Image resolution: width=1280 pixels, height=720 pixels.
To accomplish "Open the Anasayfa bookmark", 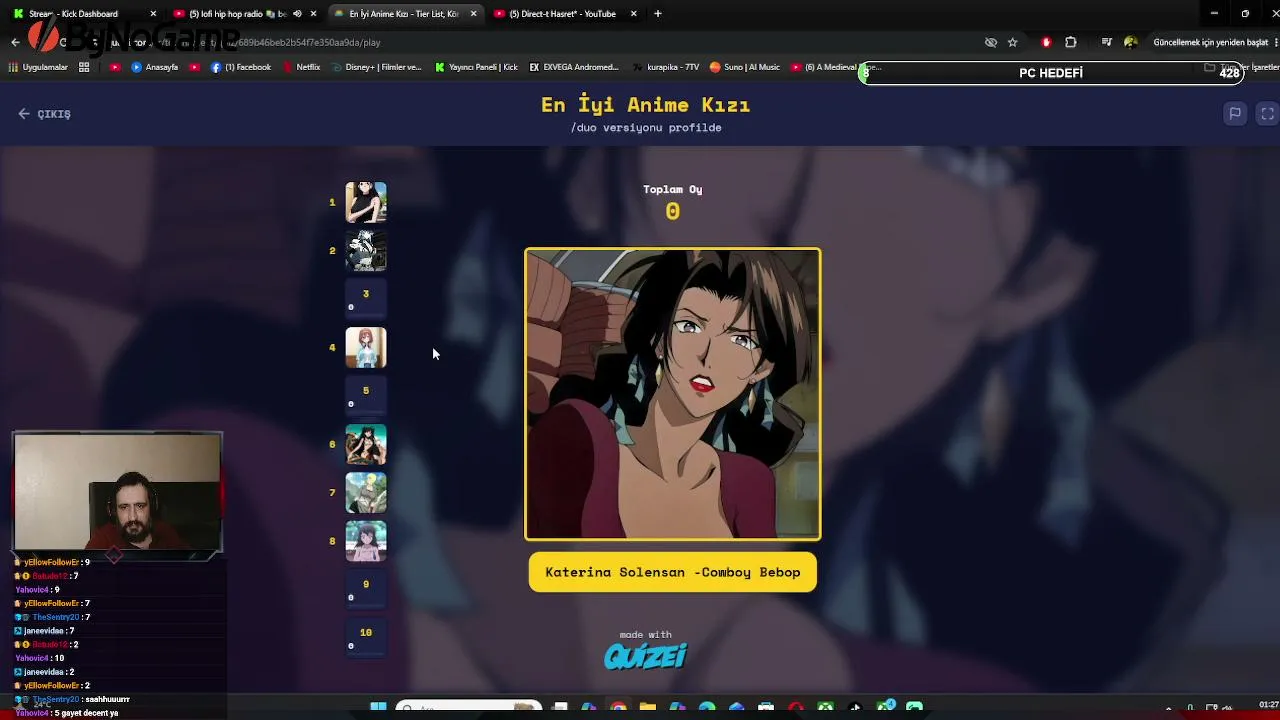I will pyautogui.click(x=155, y=67).
